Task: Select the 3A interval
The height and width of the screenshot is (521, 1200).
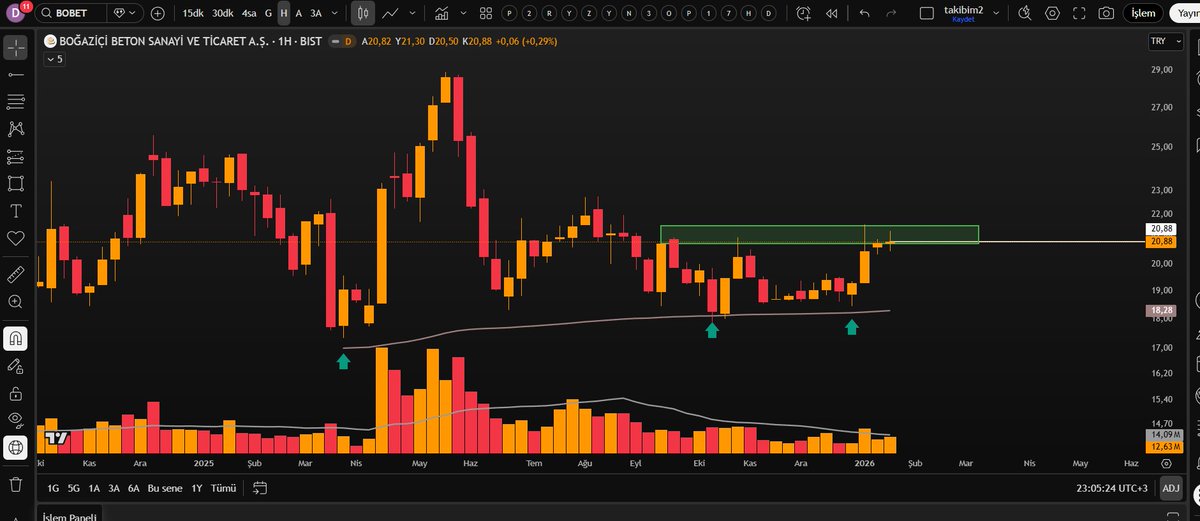Action: pyautogui.click(x=316, y=13)
